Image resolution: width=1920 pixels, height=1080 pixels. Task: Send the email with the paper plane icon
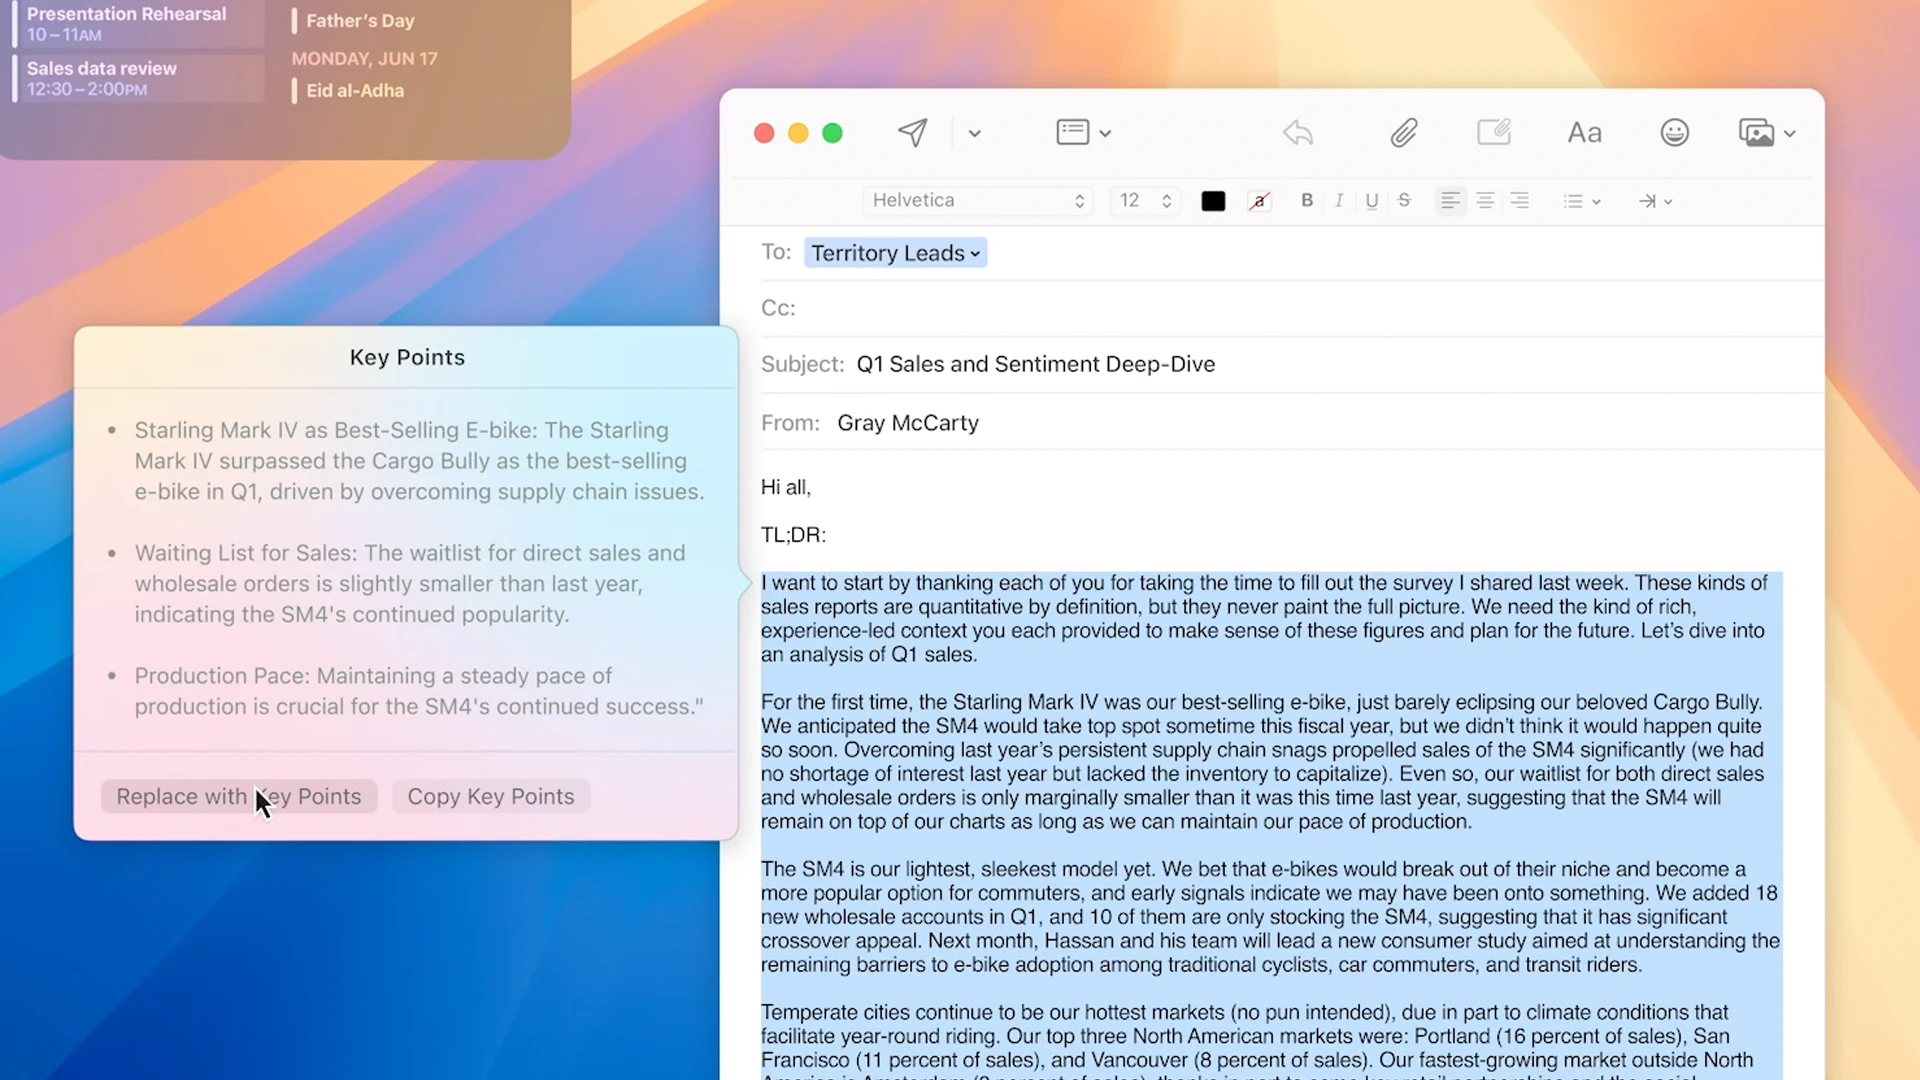(912, 133)
